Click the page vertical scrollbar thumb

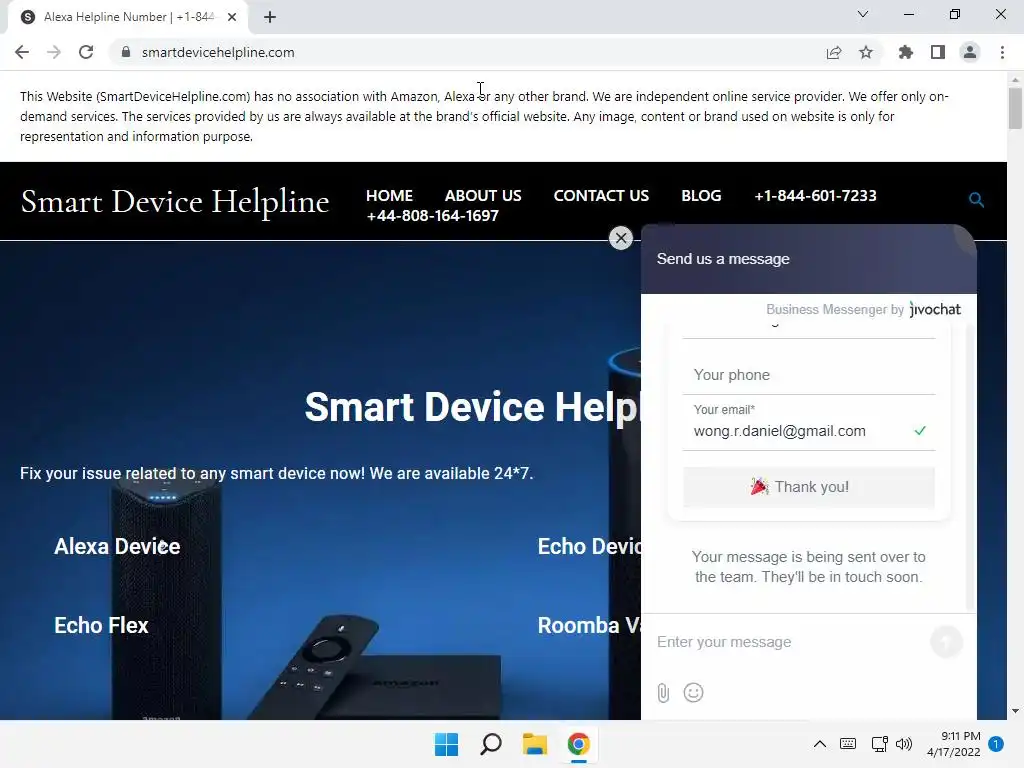[1015, 108]
